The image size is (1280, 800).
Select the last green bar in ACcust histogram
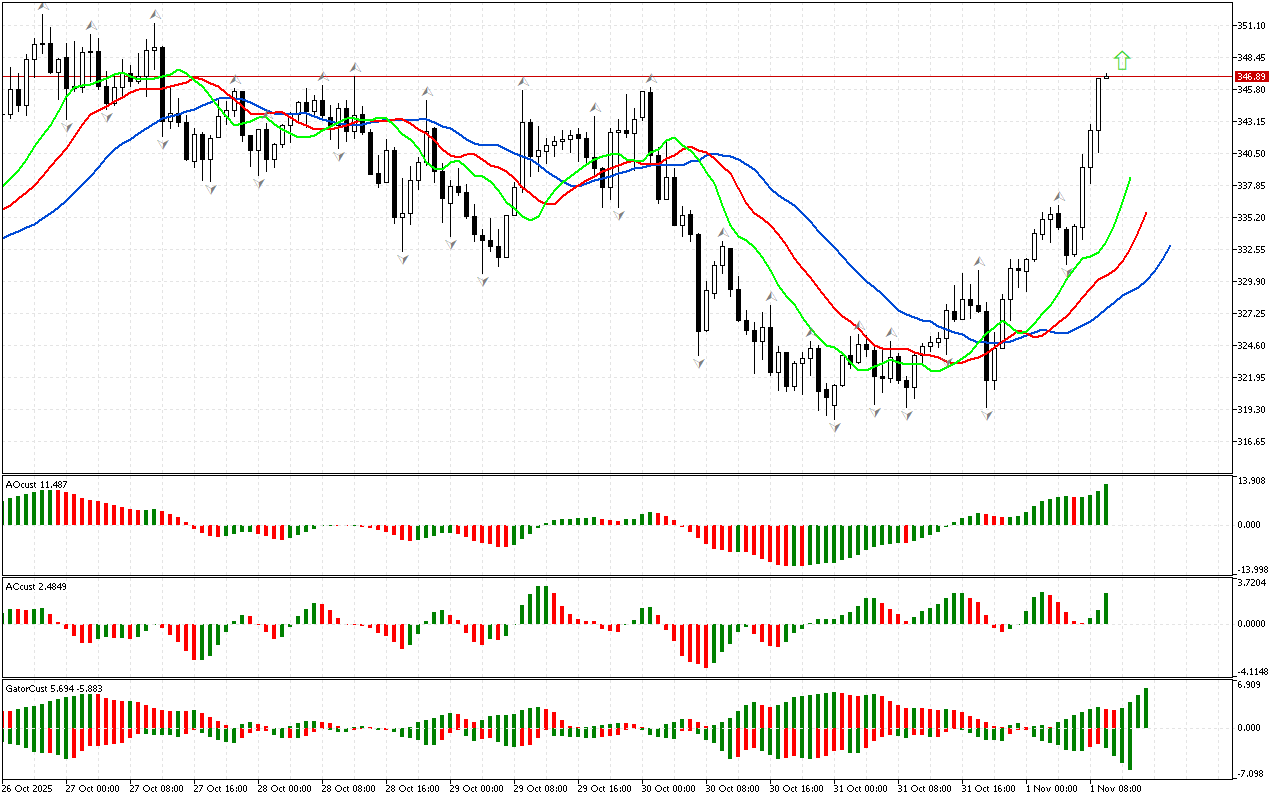[x=1106, y=608]
